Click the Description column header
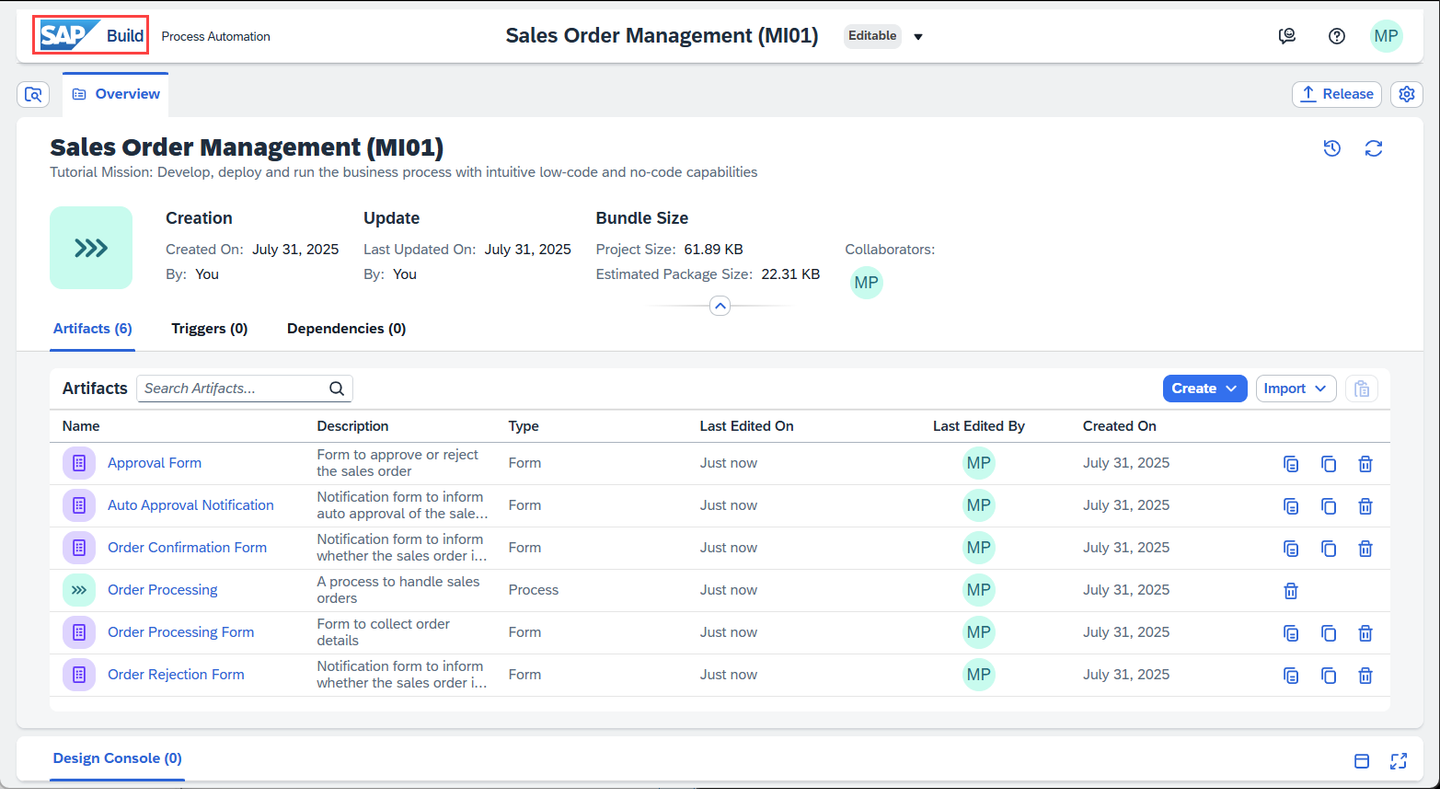1440x789 pixels. point(353,426)
